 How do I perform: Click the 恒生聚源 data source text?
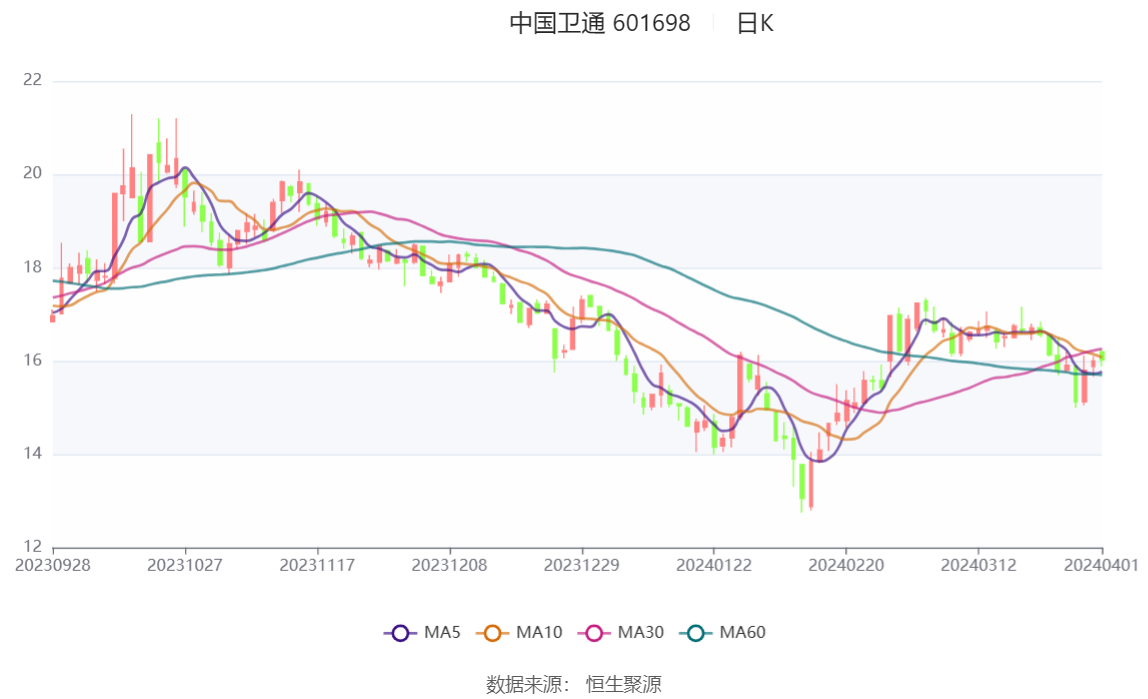[623, 685]
